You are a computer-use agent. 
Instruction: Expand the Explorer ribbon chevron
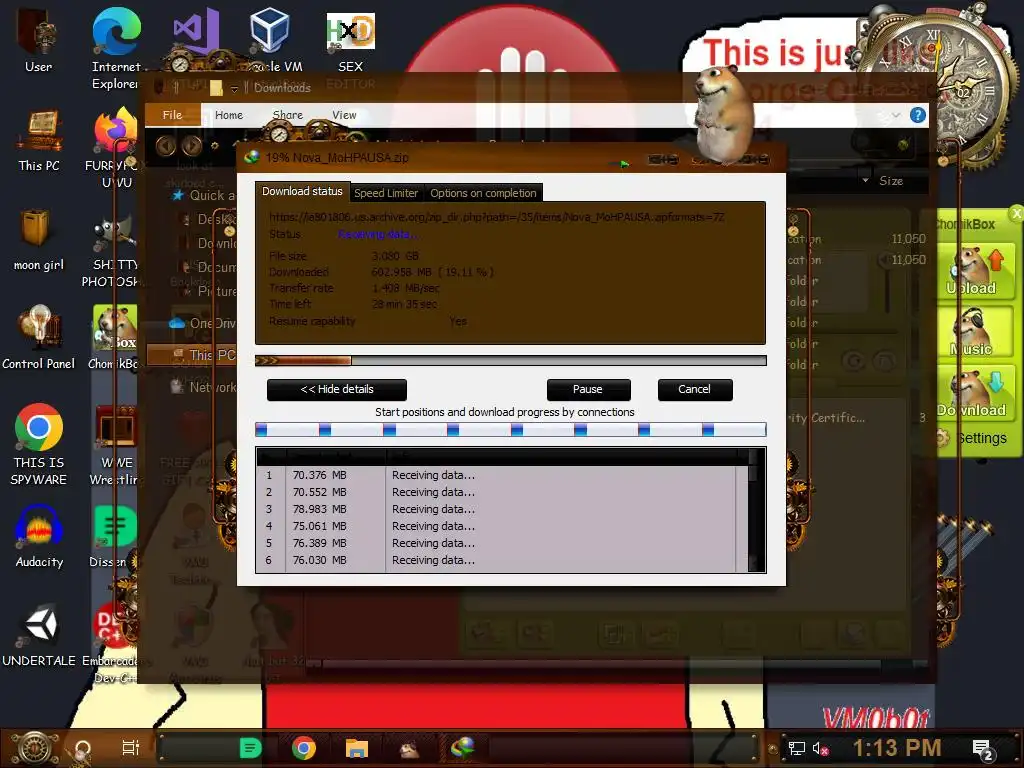[x=896, y=116]
